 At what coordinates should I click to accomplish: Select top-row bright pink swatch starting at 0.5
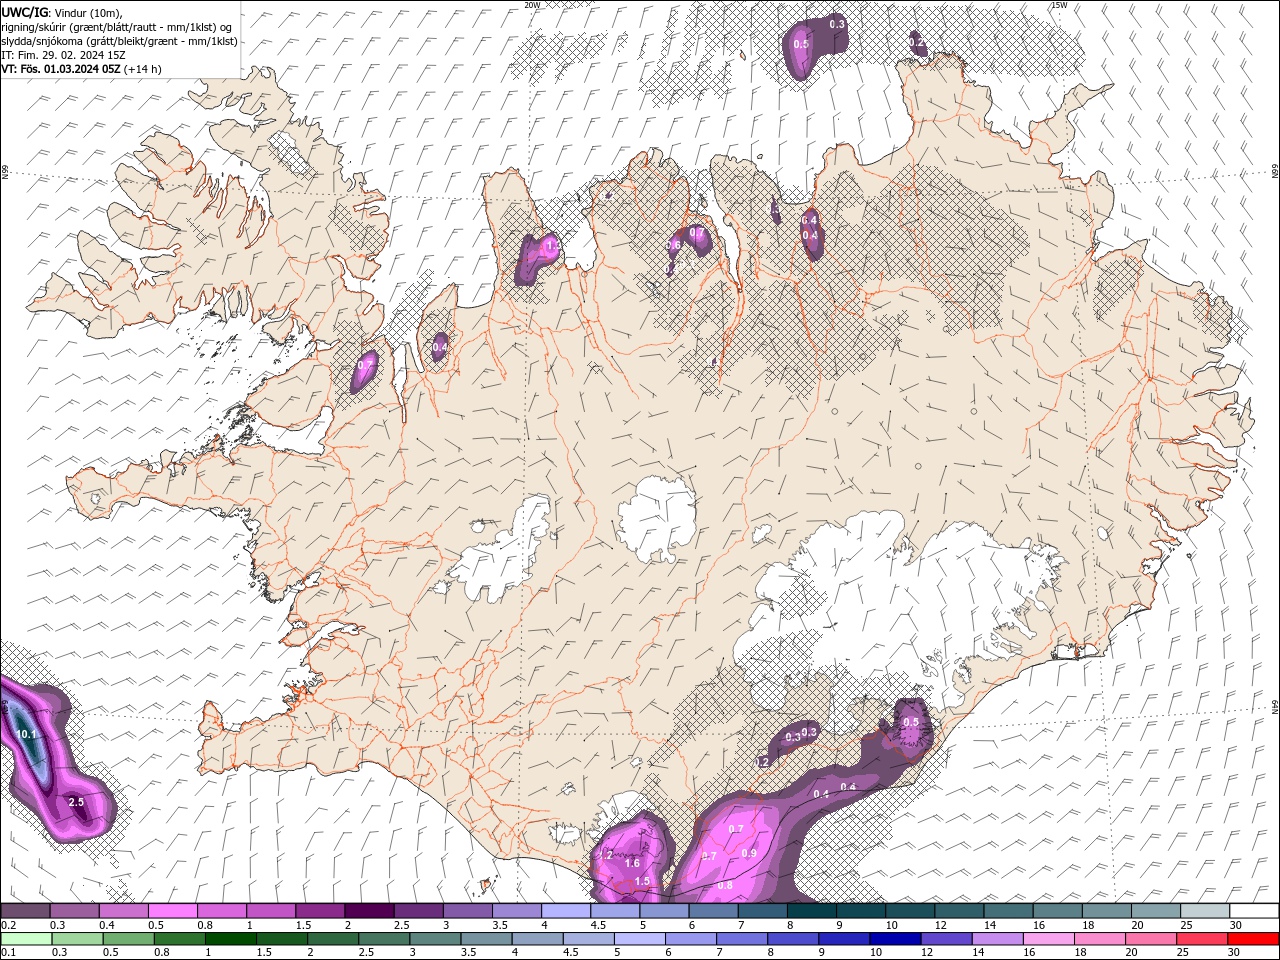tap(172, 911)
